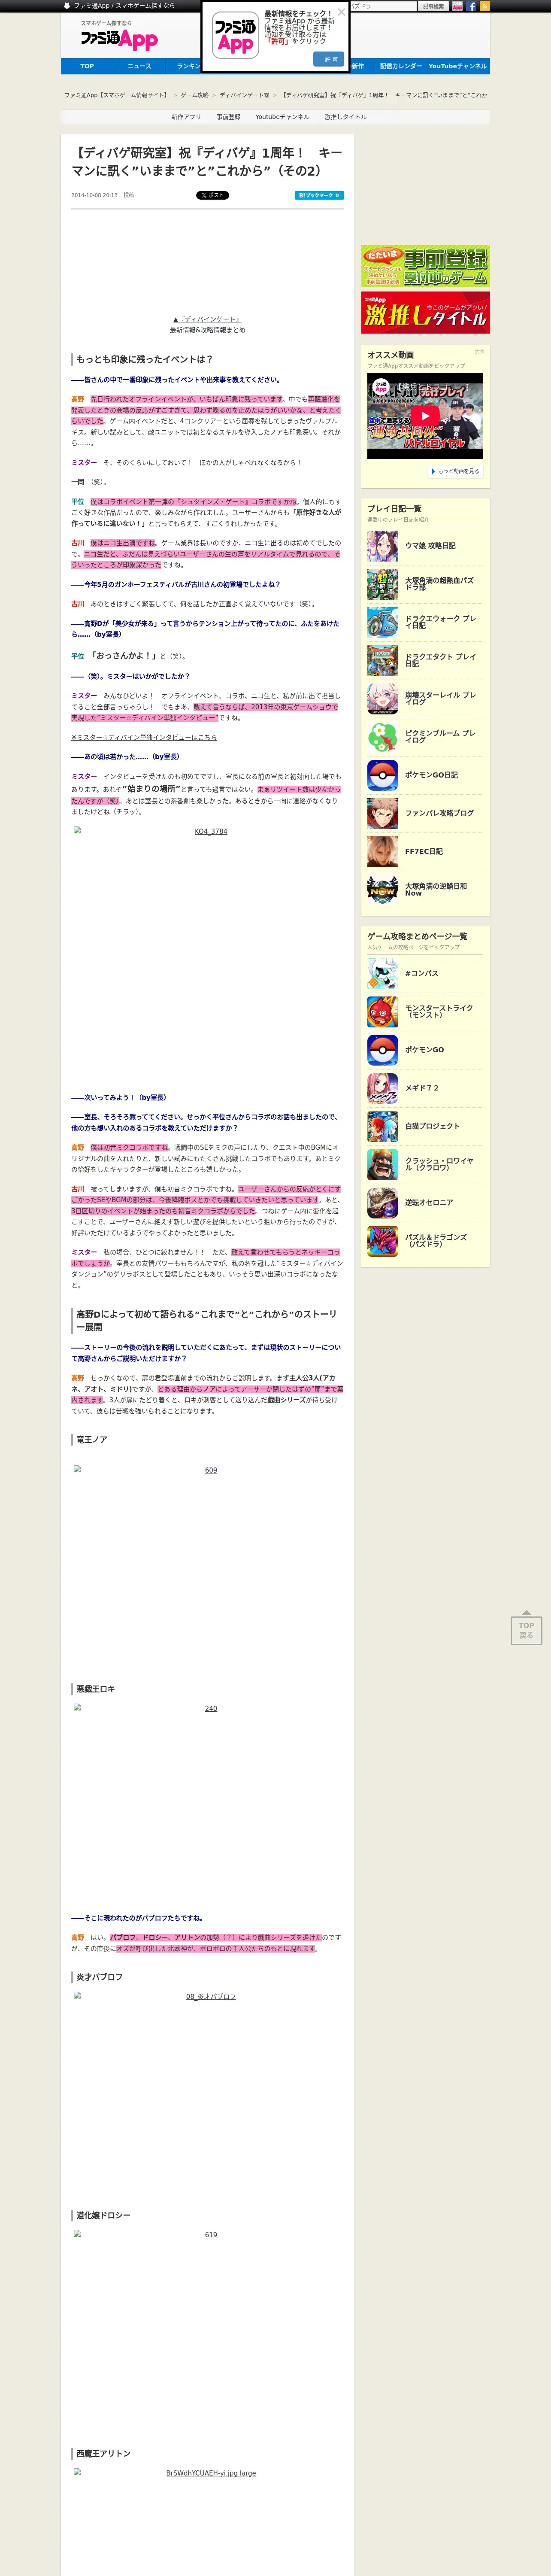The image size is (551, 2576).
Task: Select the 事前登録 sub-menu item
Action: (229, 117)
